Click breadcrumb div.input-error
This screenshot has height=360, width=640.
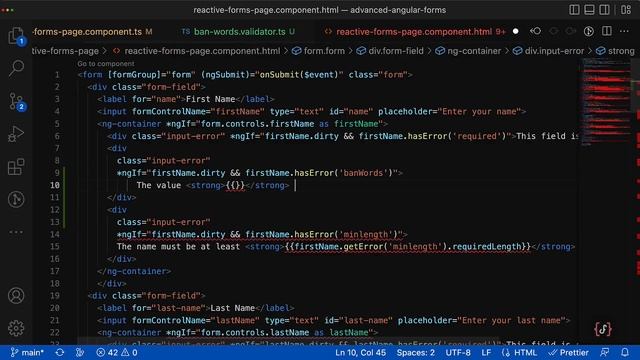[x=554, y=51]
